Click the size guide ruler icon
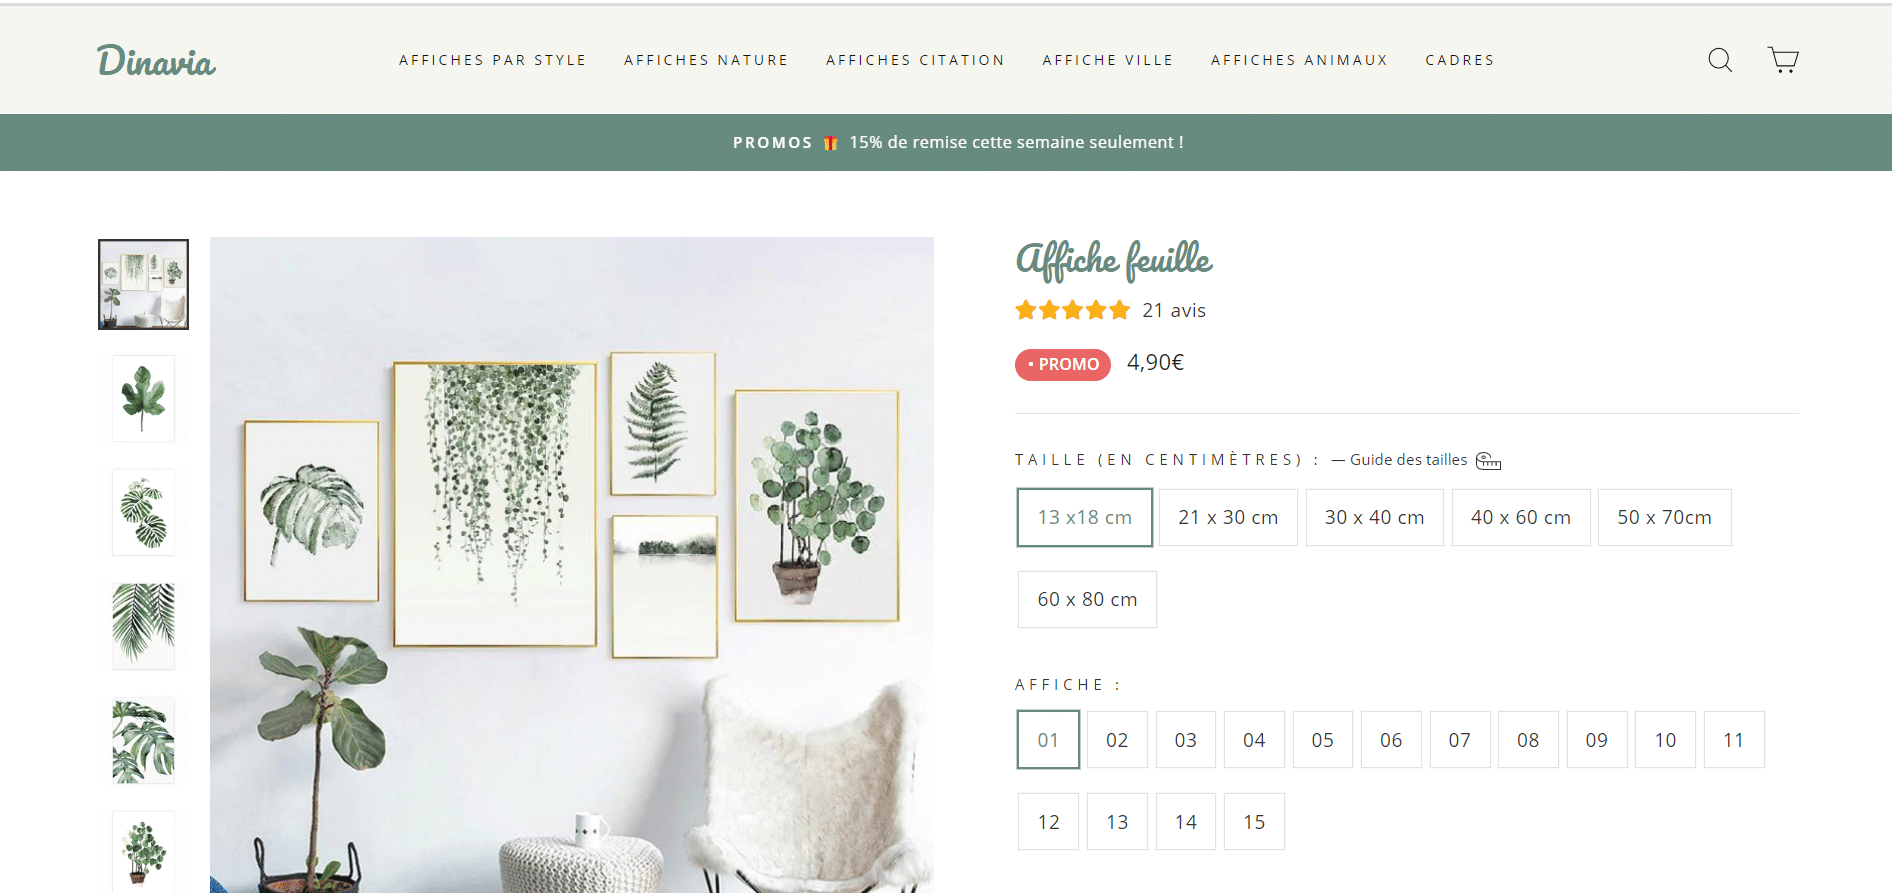The image size is (1892, 893). click(1488, 461)
